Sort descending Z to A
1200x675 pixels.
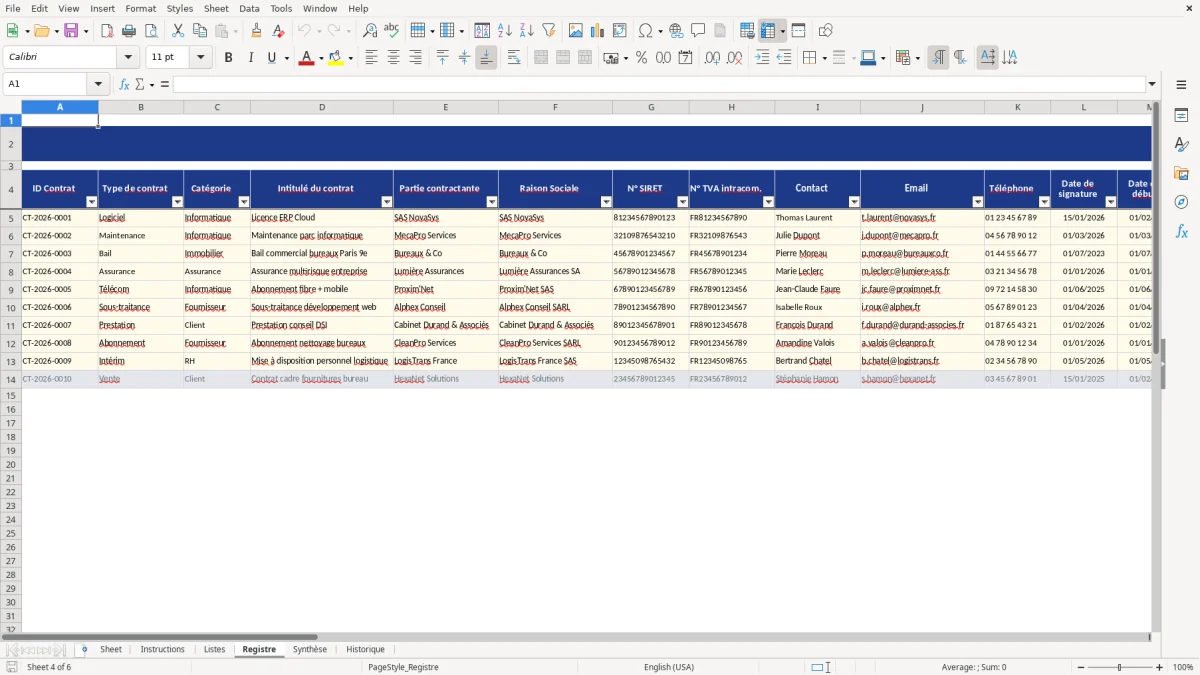(527, 31)
